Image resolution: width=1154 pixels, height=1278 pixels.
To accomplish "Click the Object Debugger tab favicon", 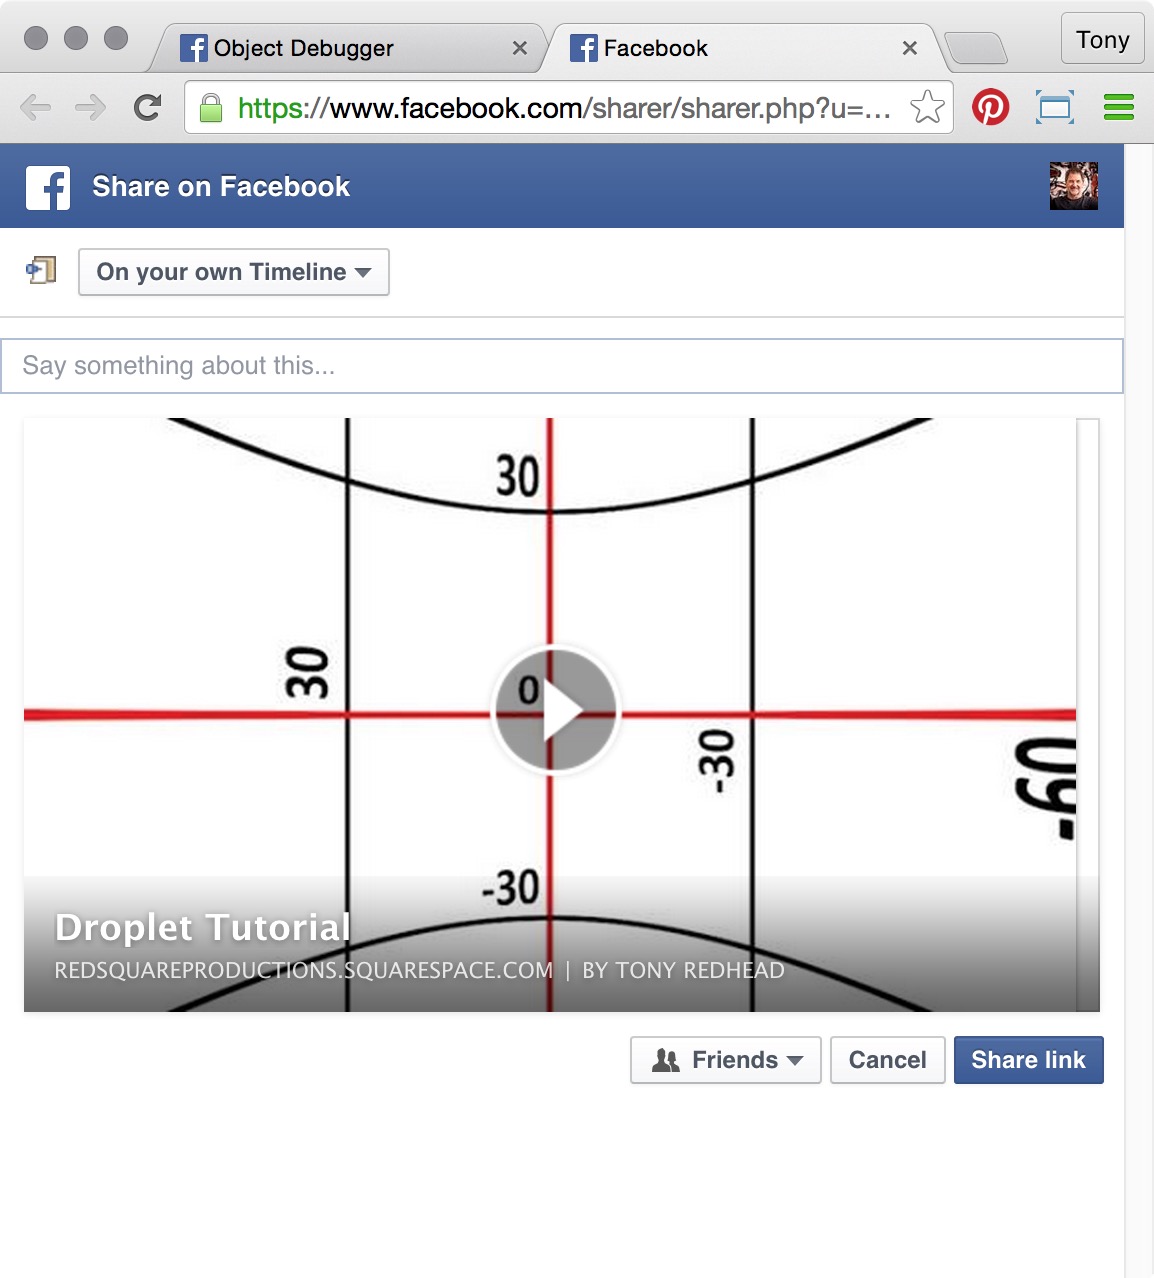I will click(194, 48).
